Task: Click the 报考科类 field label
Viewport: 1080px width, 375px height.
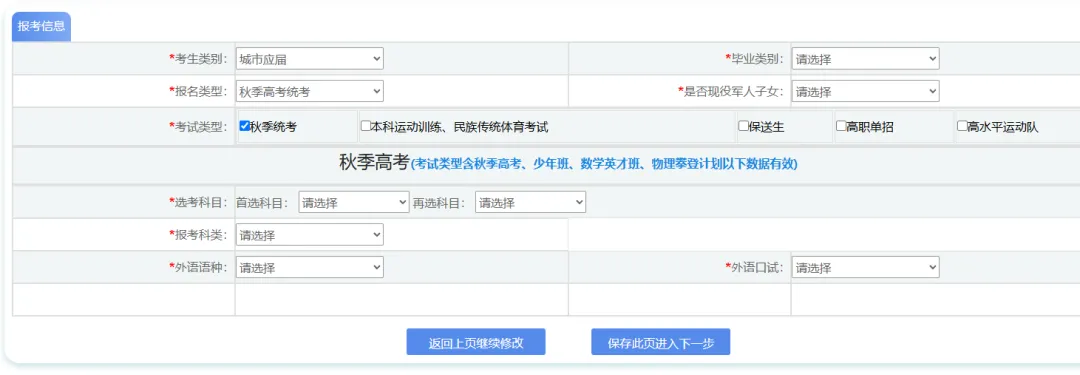Action: [198, 235]
